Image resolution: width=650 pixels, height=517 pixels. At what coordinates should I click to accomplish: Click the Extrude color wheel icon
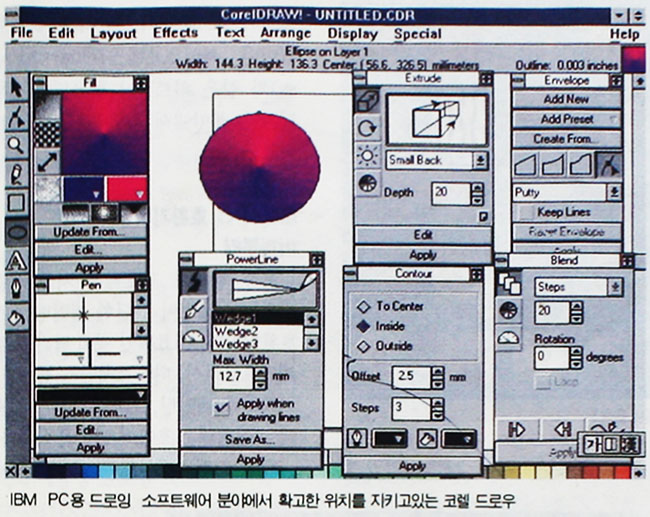[x=367, y=183]
